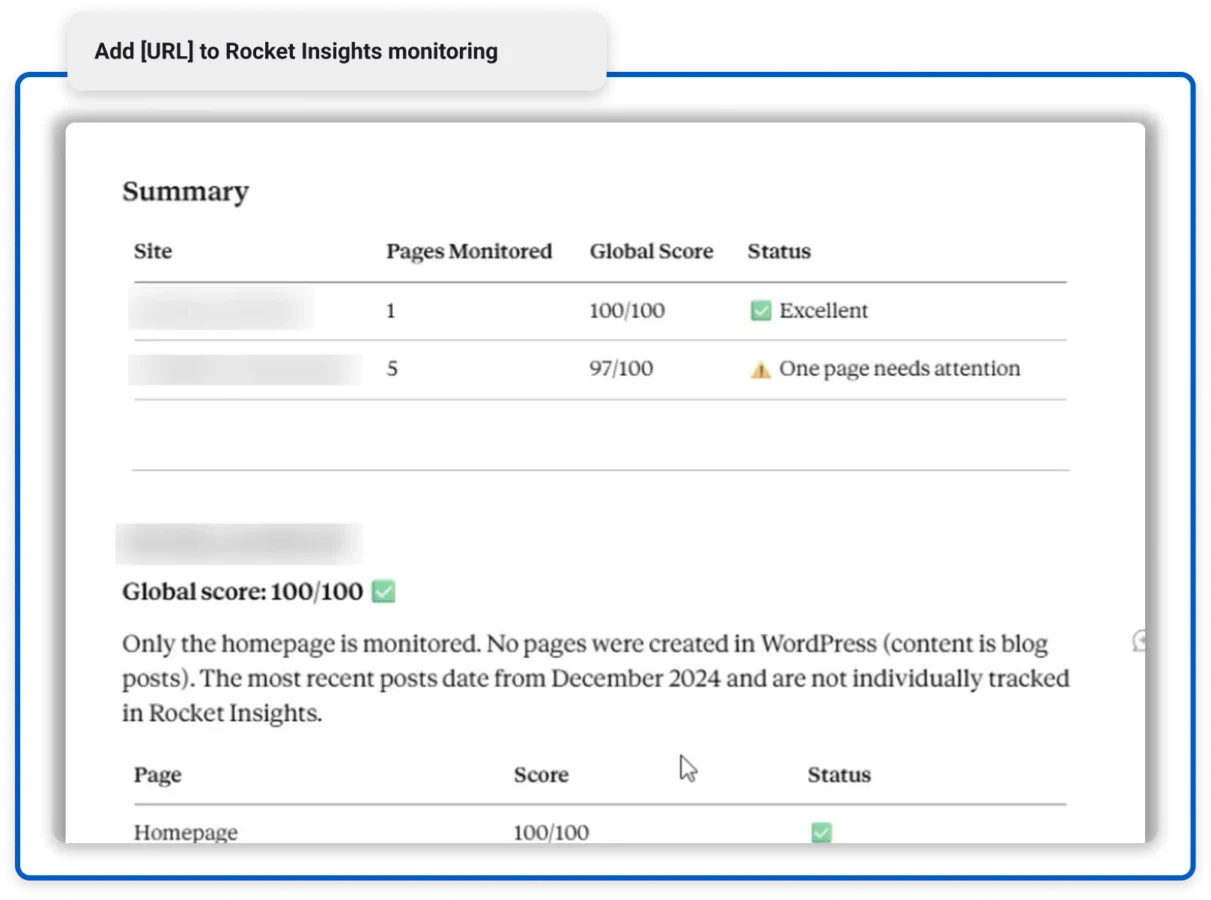Click the Summary table 'Status' column header
The image size is (1211, 900).
tap(779, 251)
